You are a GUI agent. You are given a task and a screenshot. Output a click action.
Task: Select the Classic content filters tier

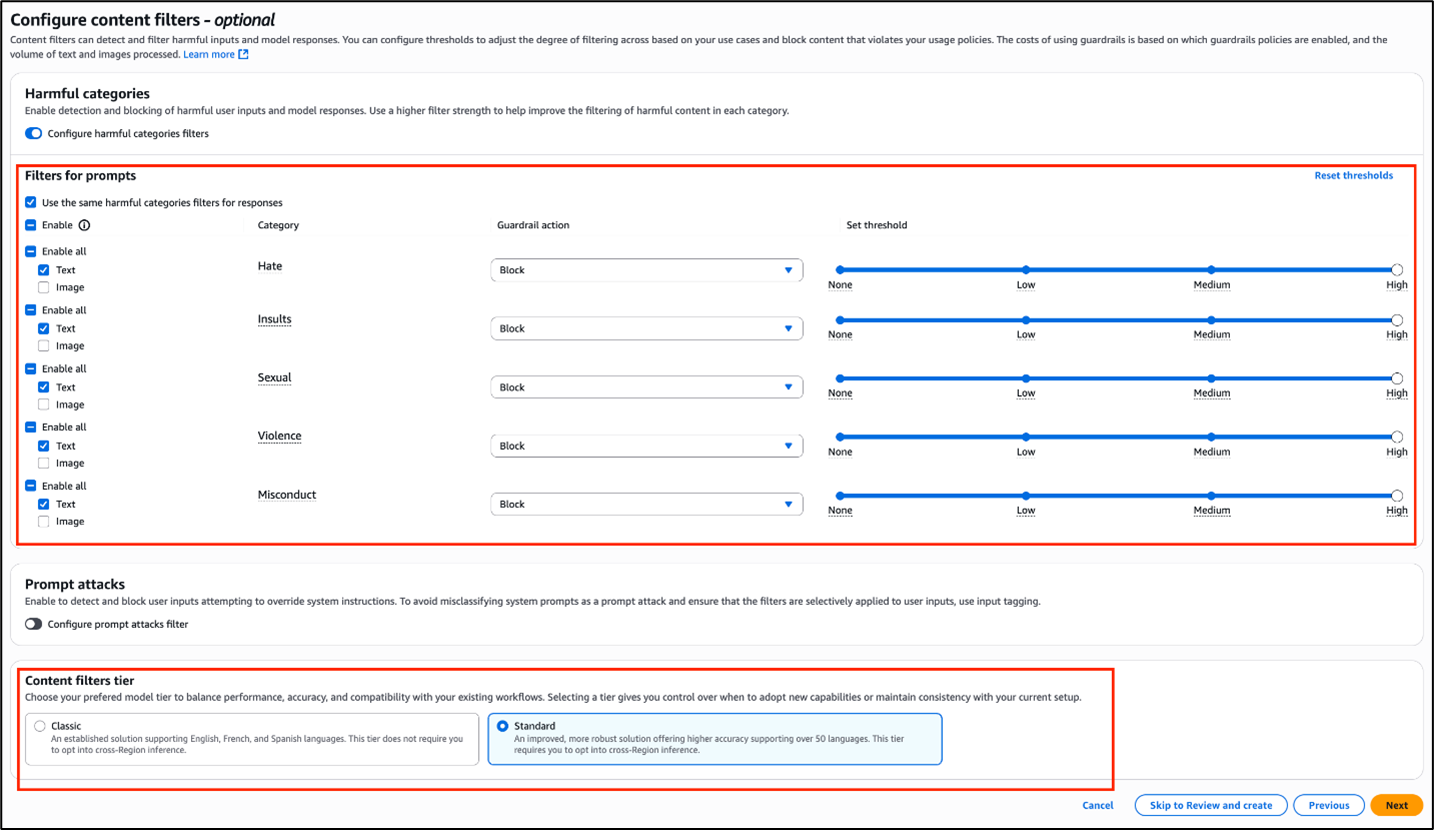tap(37, 726)
